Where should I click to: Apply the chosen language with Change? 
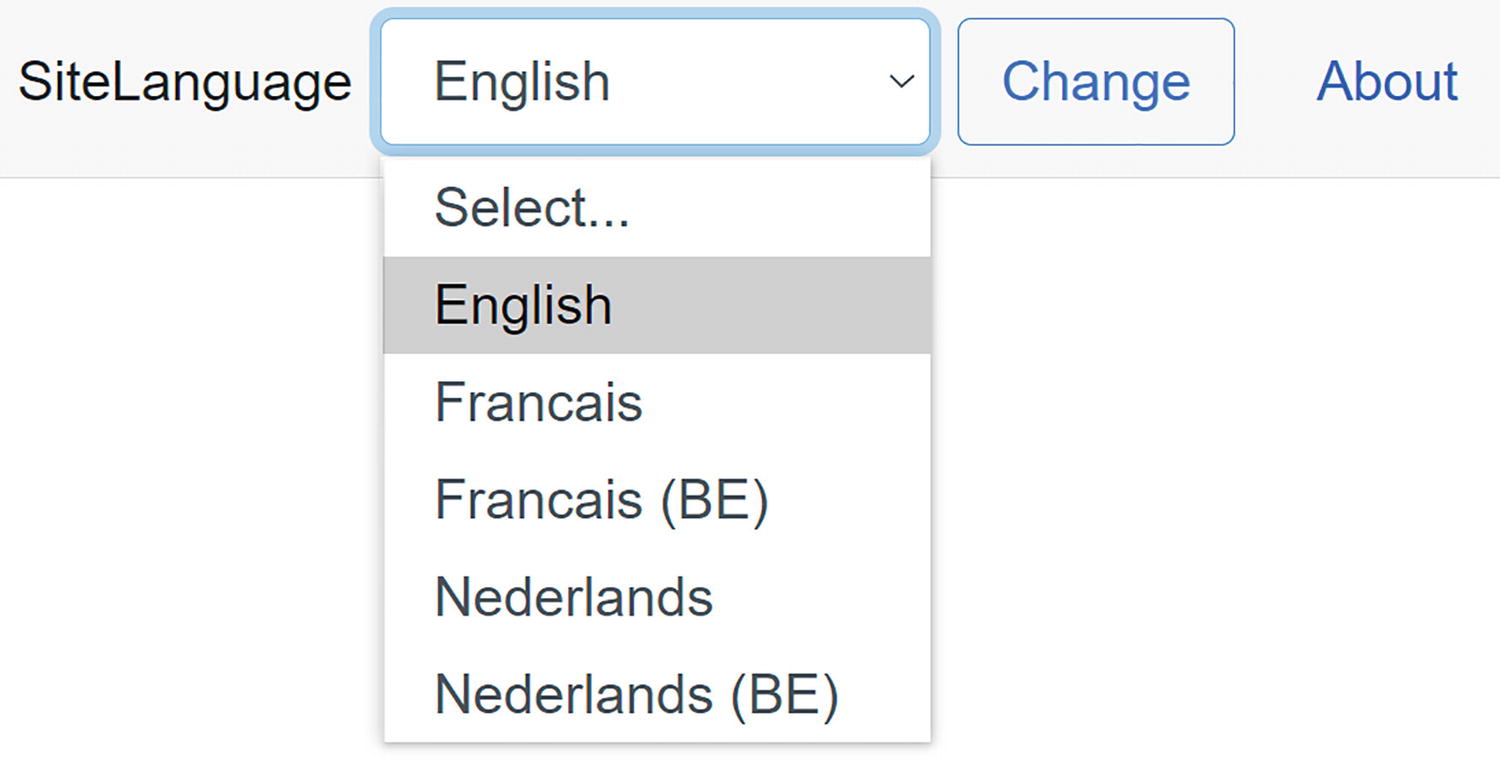tap(1095, 82)
